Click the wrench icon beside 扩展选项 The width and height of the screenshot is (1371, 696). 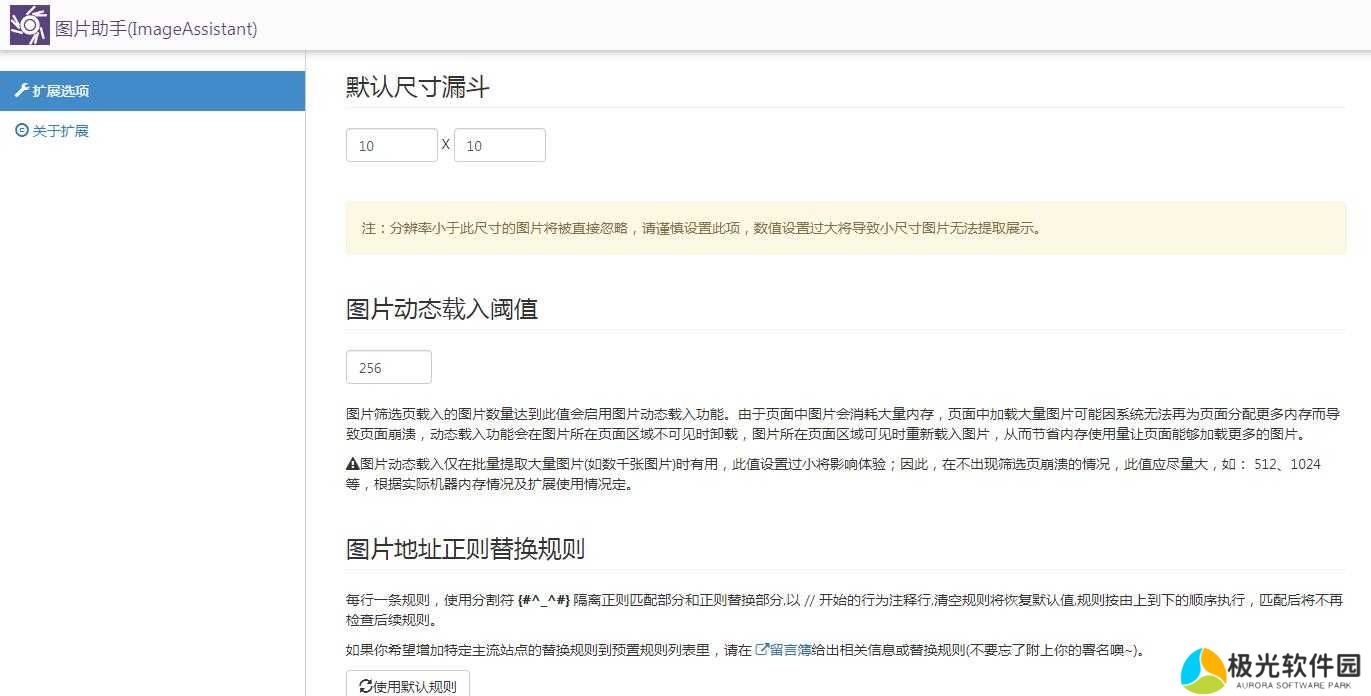[21, 90]
